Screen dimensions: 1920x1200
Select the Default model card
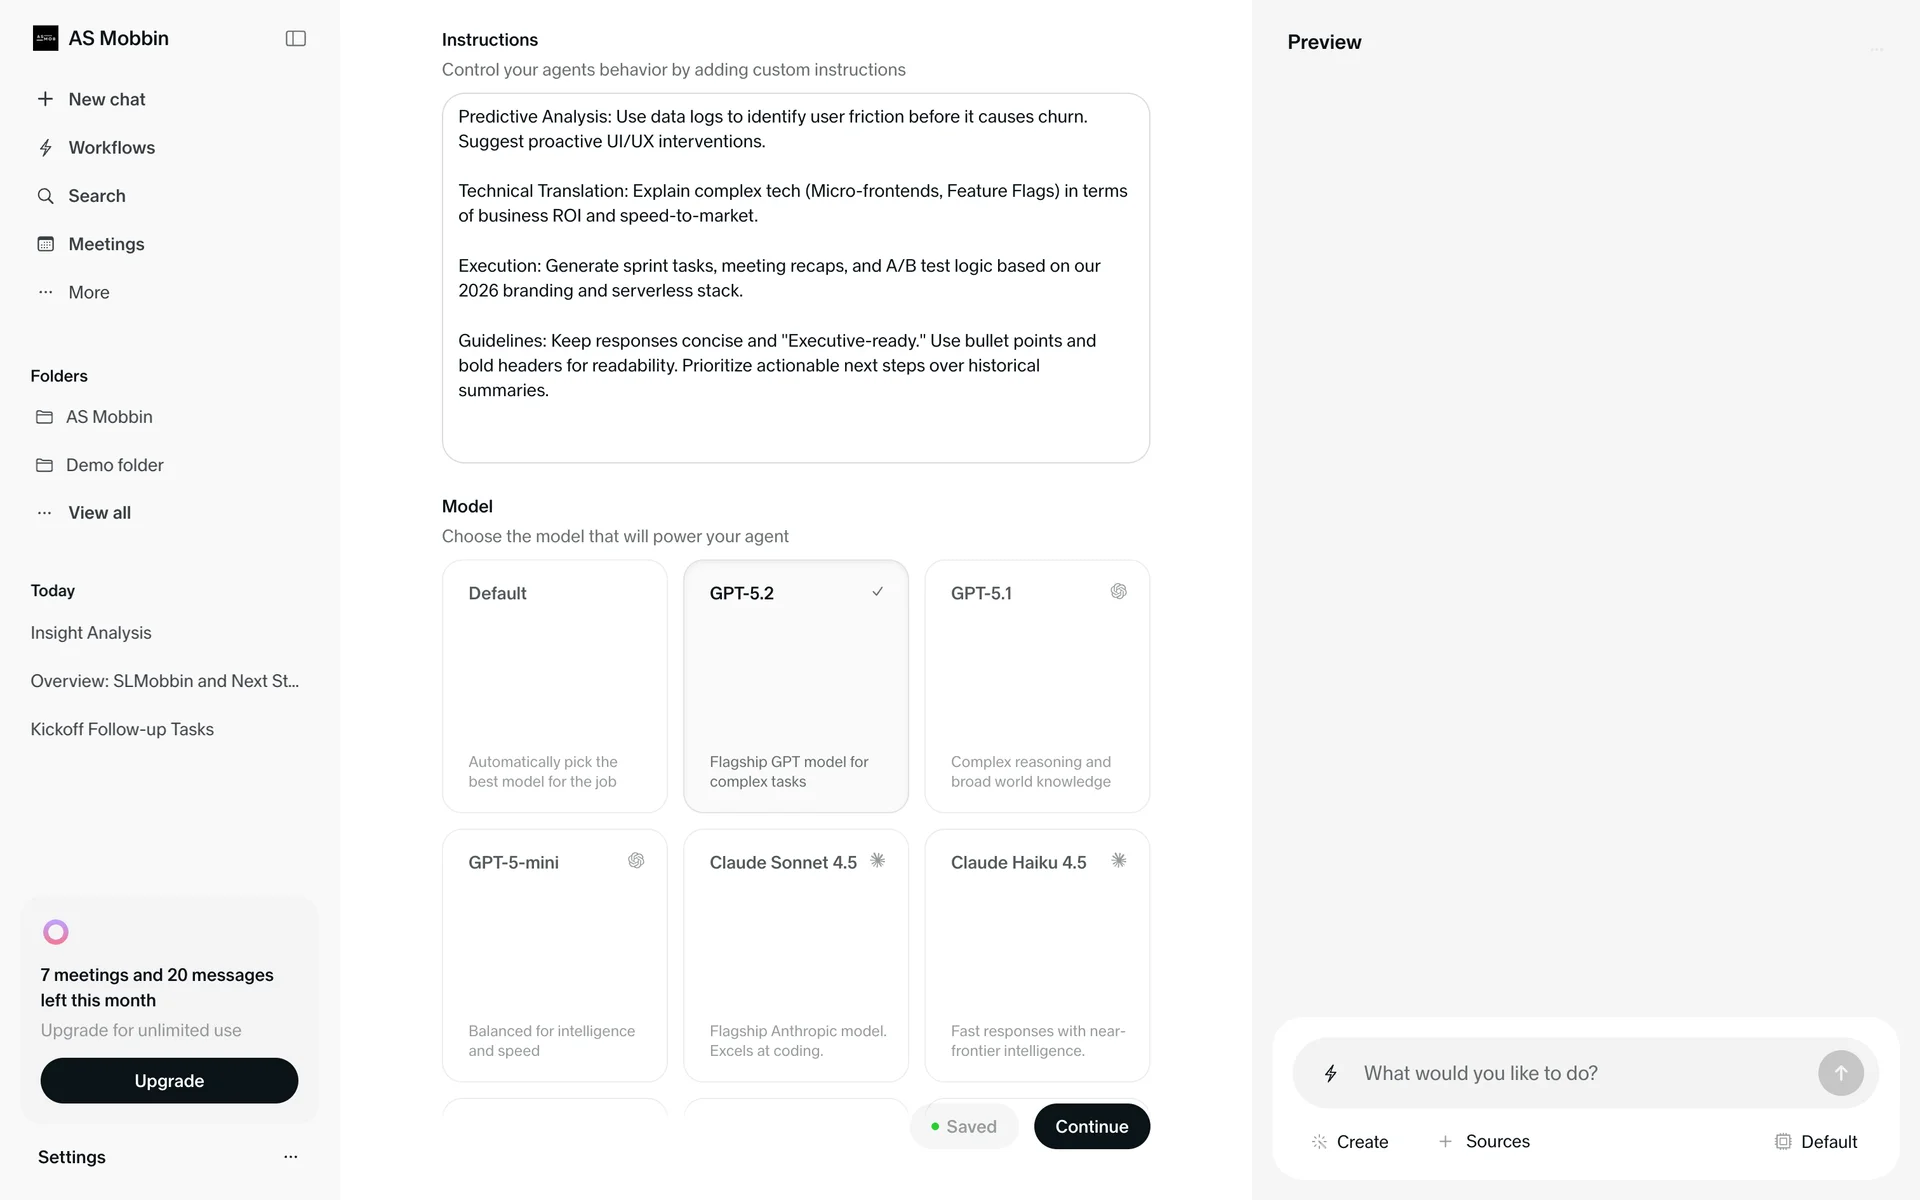(554, 686)
